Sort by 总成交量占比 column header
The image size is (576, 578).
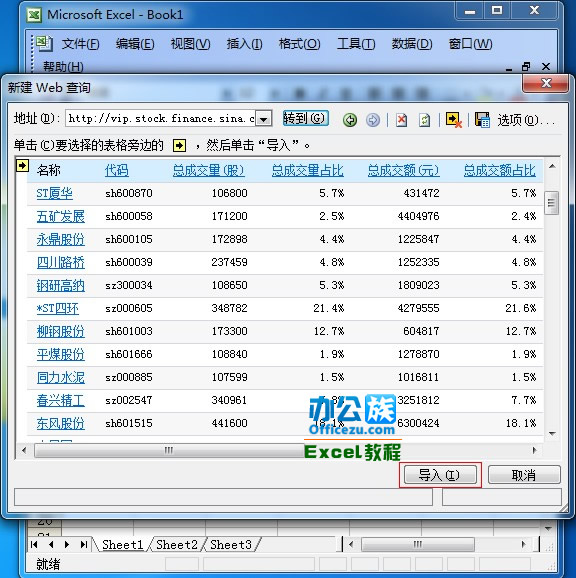coord(308,170)
